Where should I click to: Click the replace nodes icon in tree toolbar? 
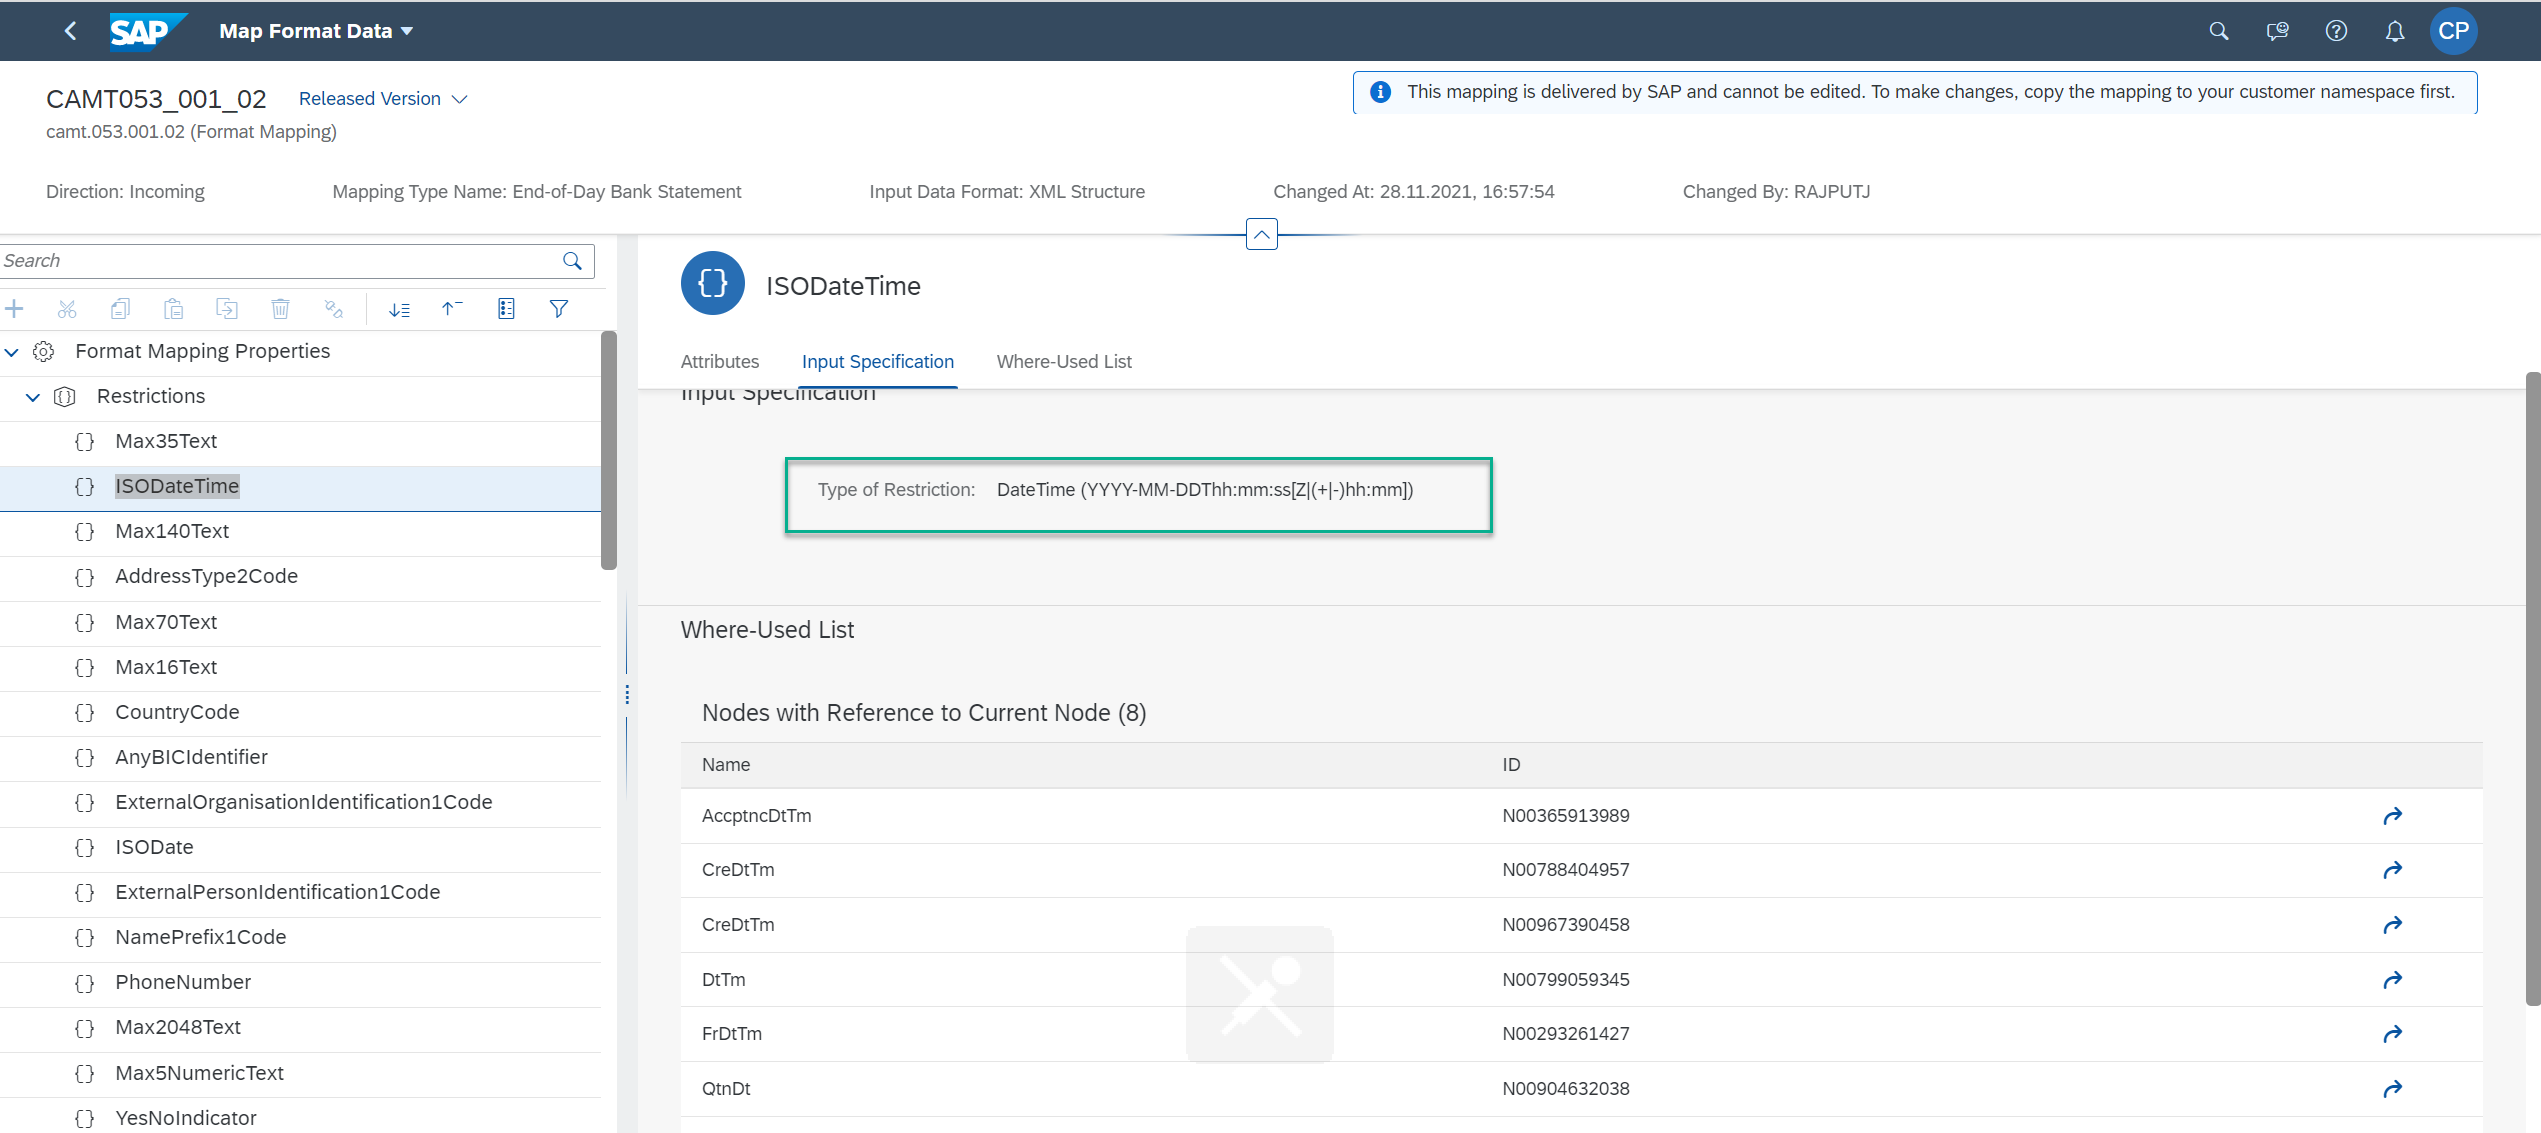[x=334, y=309]
